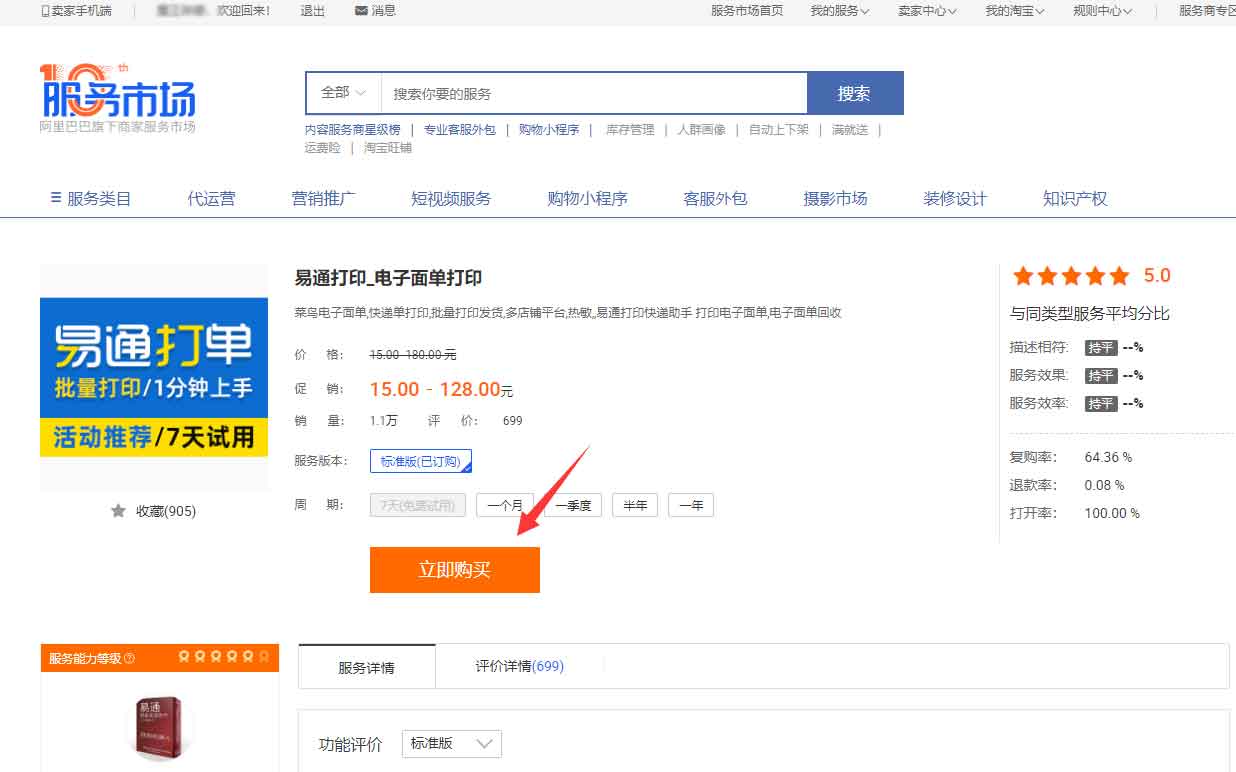This screenshot has width=1236, height=772.
Task: Open the 代运营 navigation menu
Action: (212, 198)
